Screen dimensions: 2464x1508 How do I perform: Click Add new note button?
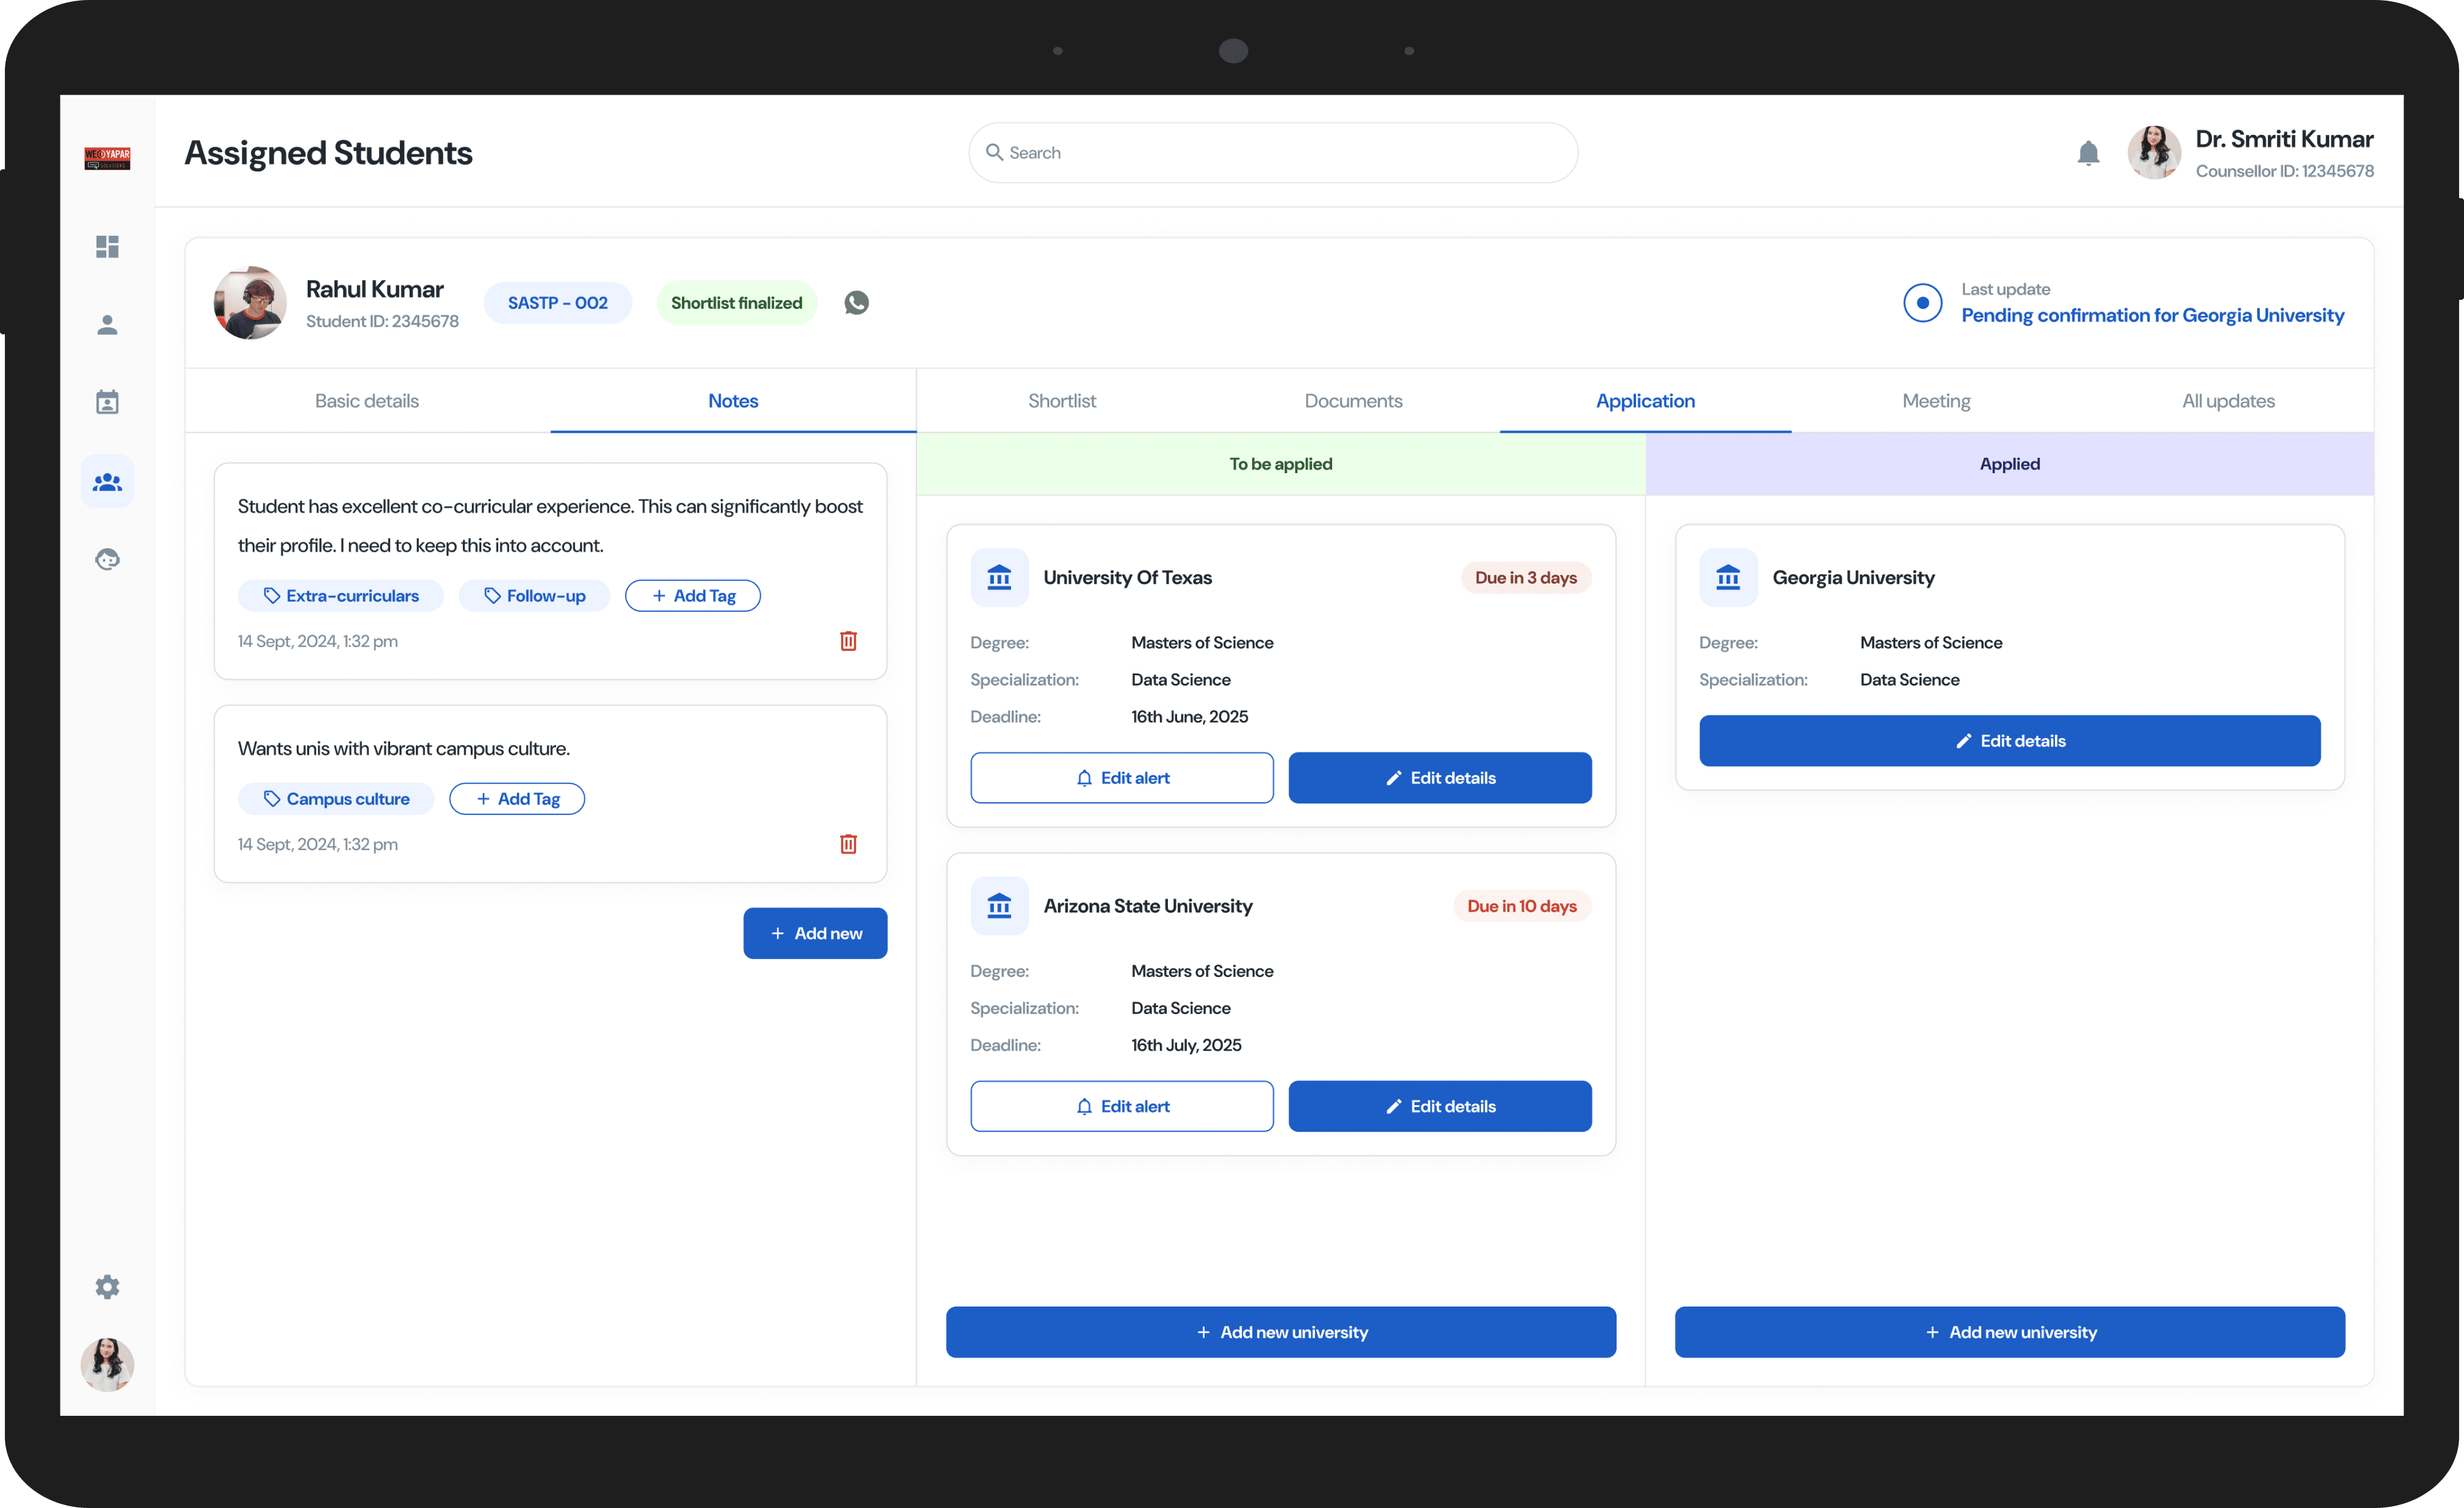coord(814,933)
